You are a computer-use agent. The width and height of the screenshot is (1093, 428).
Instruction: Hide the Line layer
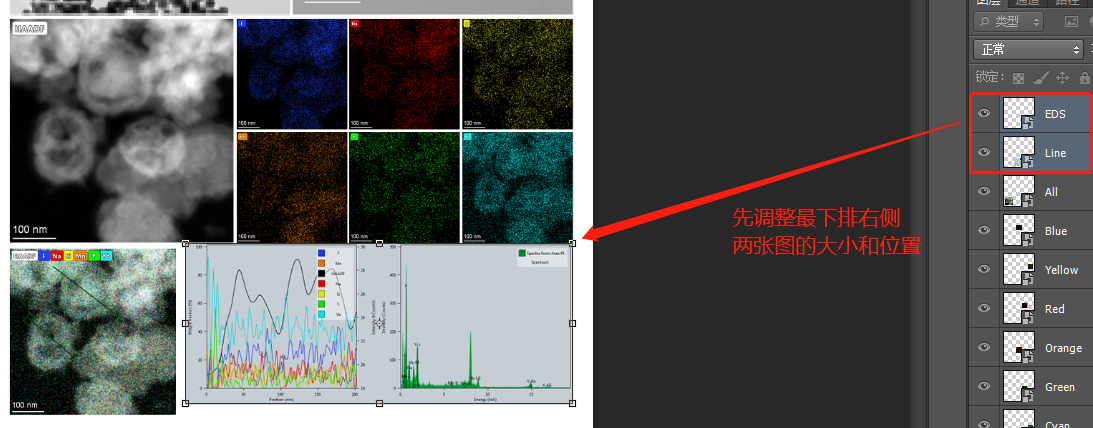point(984,153)
